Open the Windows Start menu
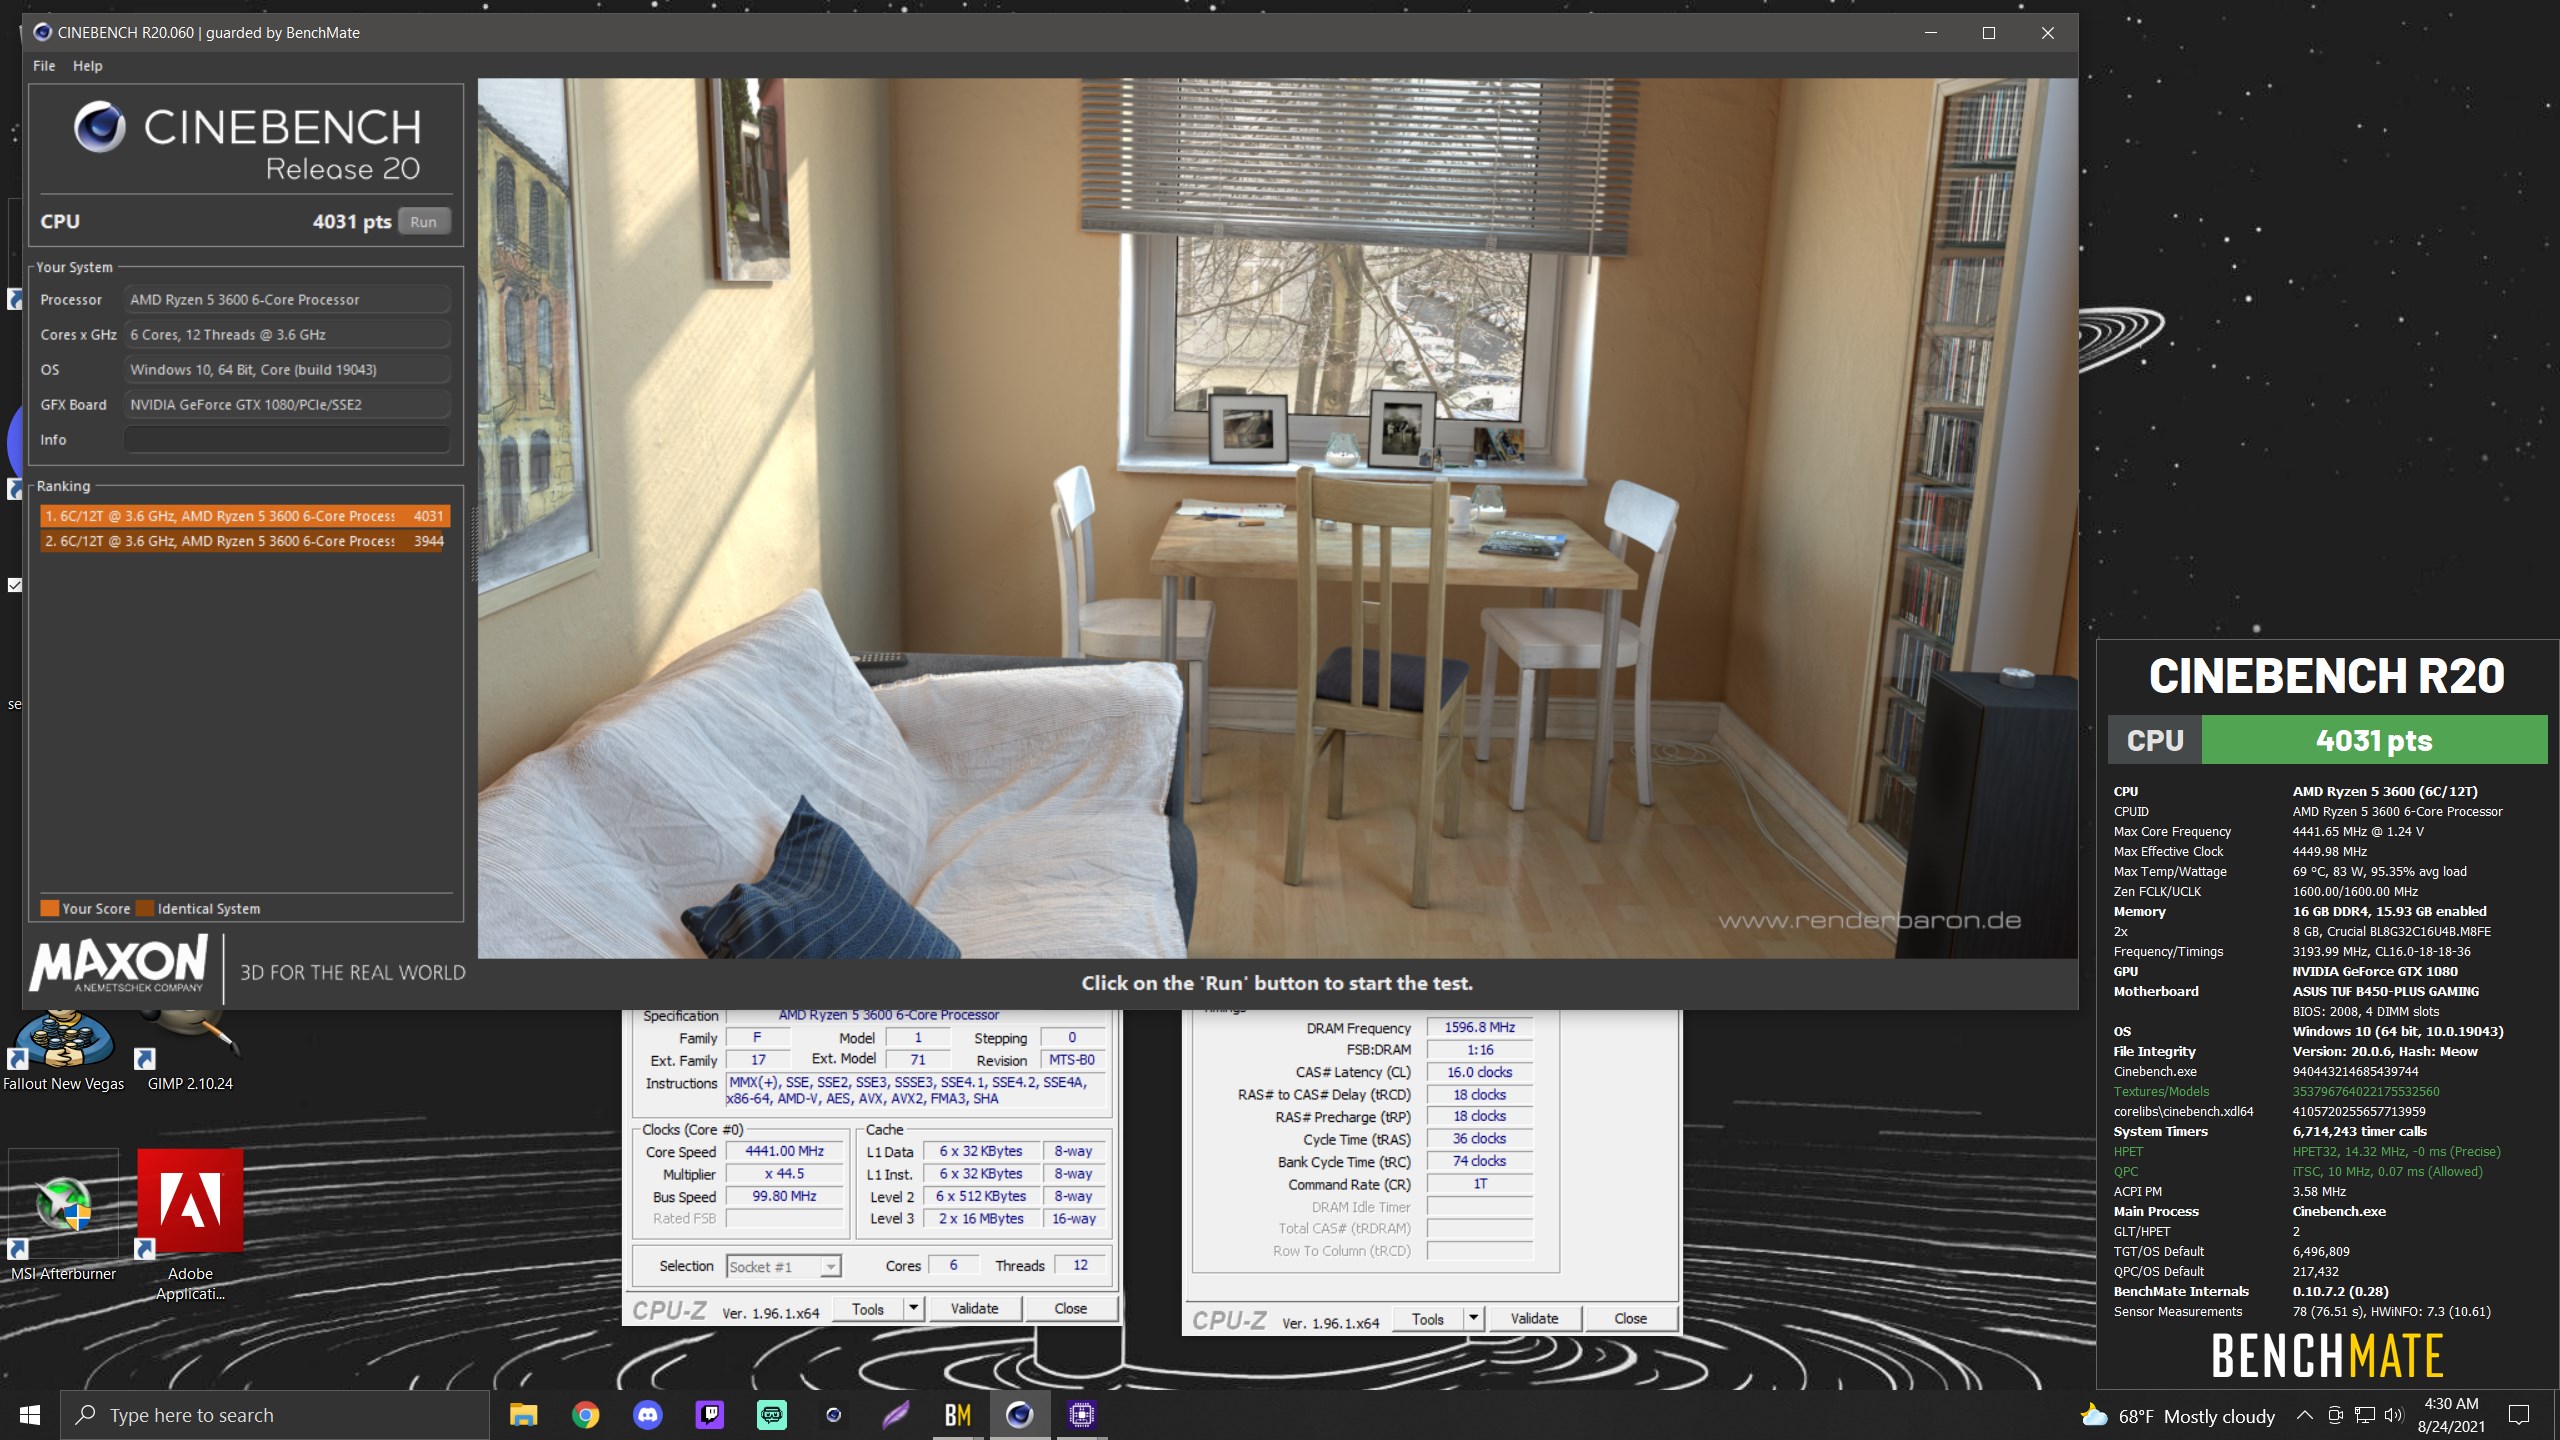 30,1415
